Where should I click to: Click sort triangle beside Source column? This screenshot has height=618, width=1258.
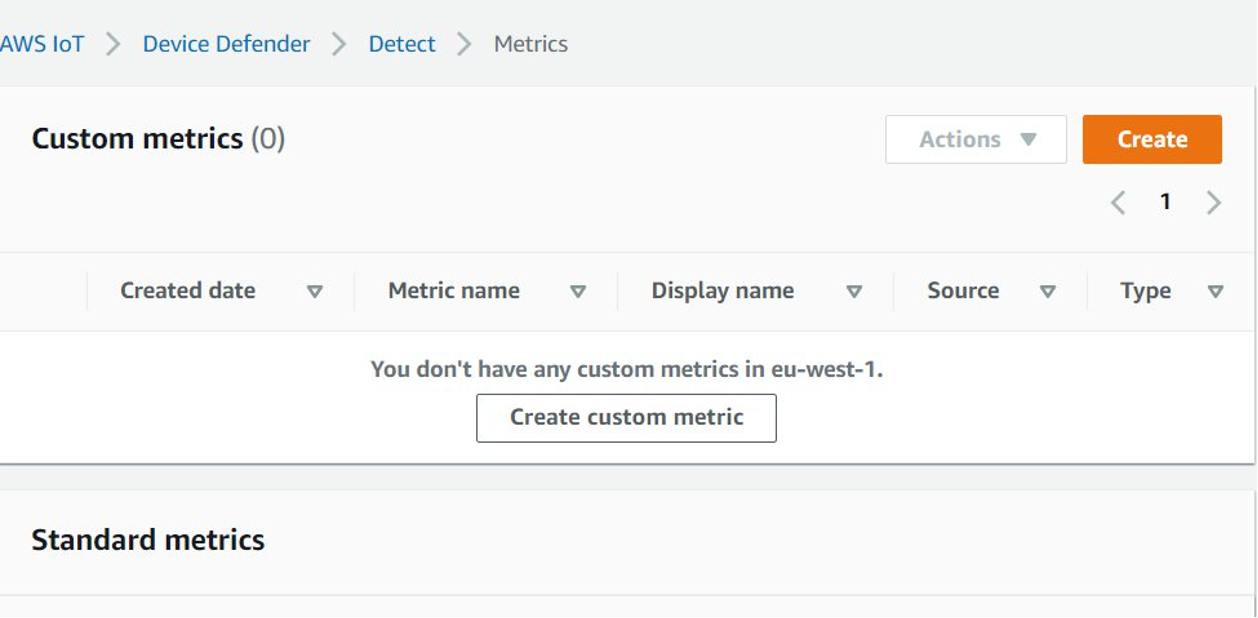tap(1047, 292)
